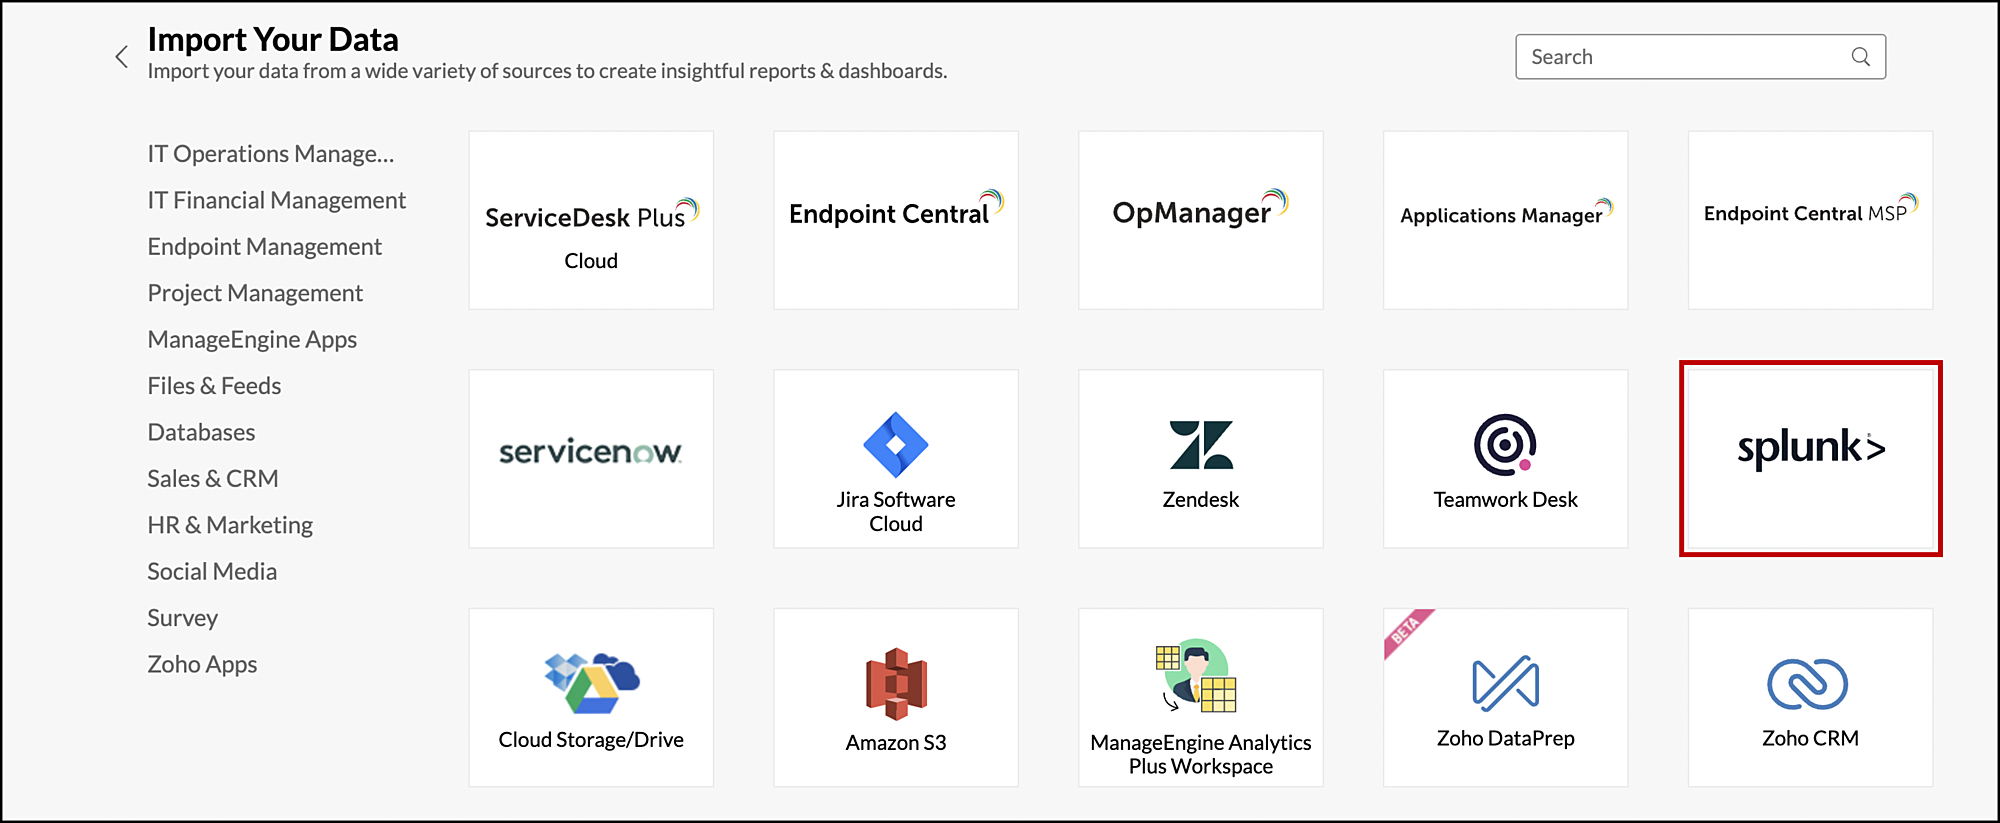Image resolution: width=2000 pixels, height=823 pixels.
Task: Choose the OpManager data source
Action: point(1201,220)
